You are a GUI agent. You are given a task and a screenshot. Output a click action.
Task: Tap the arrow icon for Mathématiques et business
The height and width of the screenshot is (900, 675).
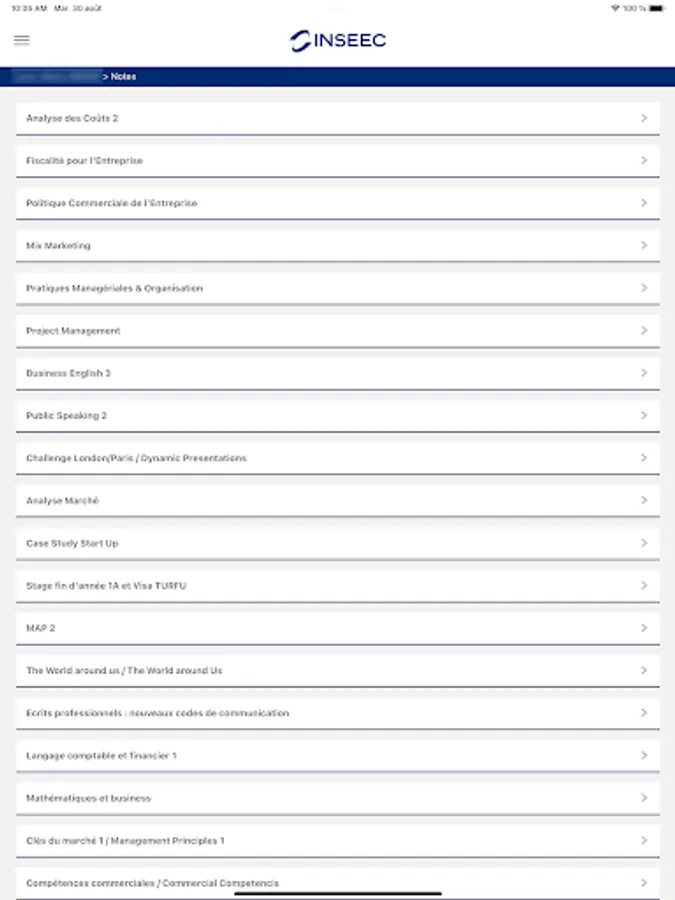tap(644, 798)
